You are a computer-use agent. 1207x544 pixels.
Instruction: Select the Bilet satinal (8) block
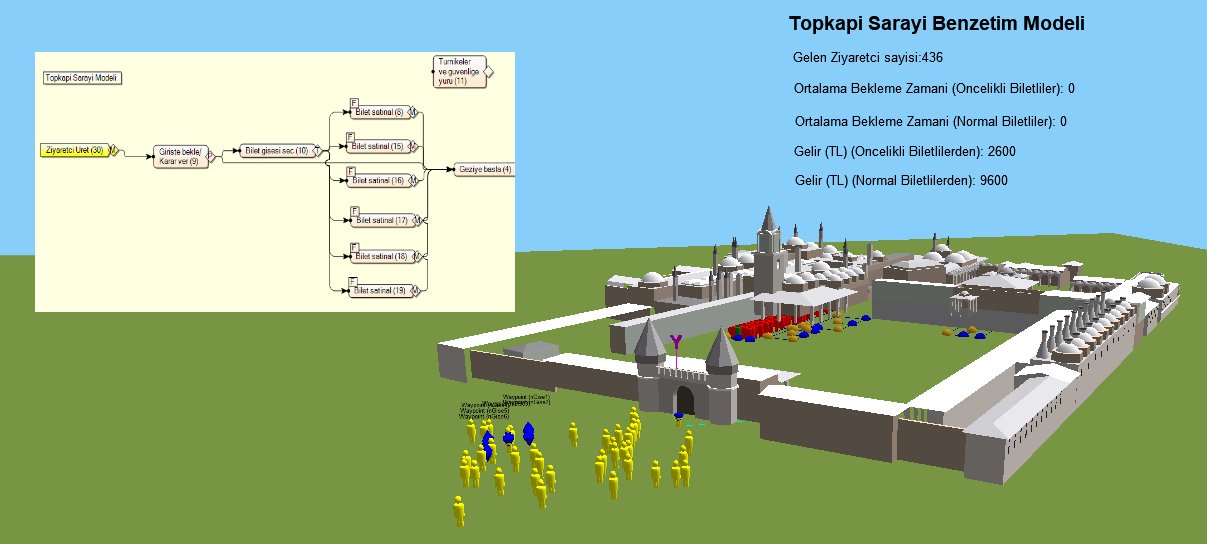tap(380, 112)
